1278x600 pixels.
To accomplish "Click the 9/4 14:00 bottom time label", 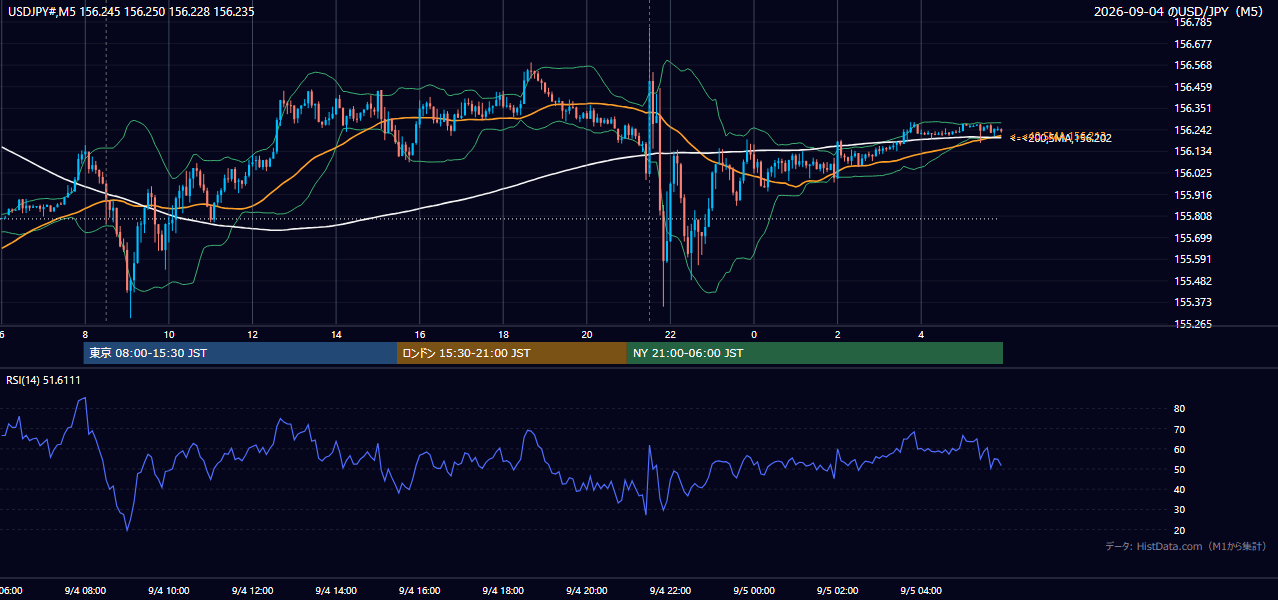I will 335,591.
